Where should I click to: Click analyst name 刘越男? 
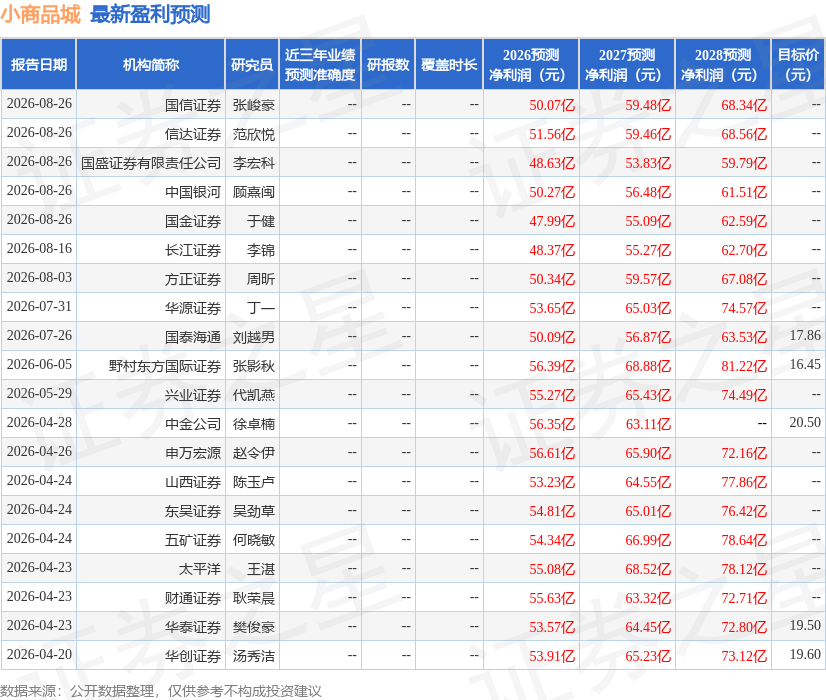[x=254, y=337]
